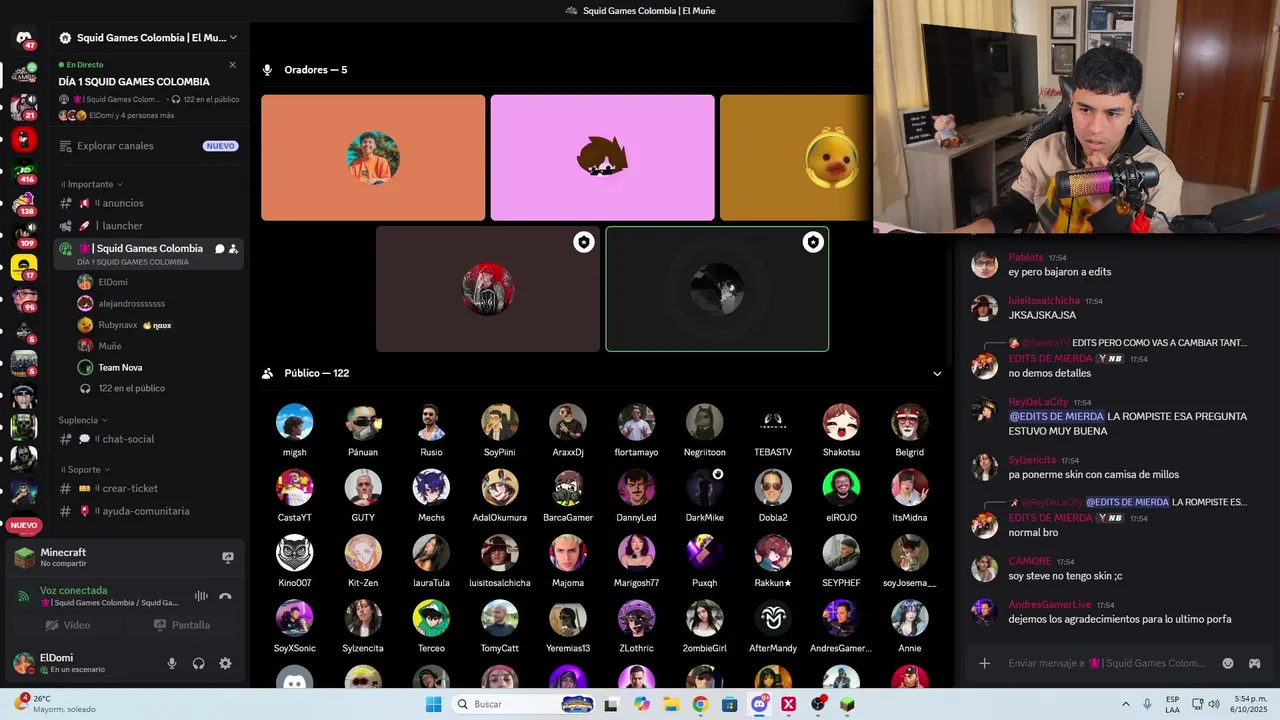
Task: Collapse the Suplencia category
Action: point(83,420)
